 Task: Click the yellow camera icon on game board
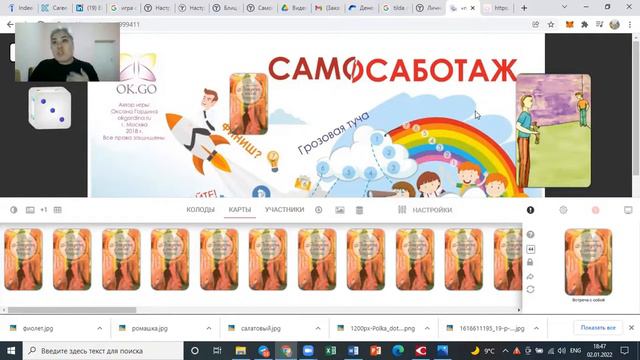(x=302, y=182)
